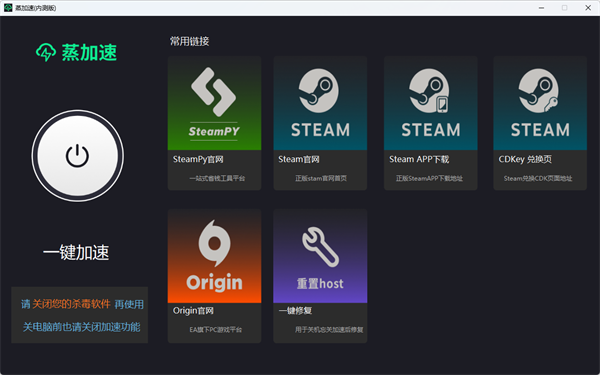
Task: Click the 蒸加速 cloud lightning logo
Action: coord(46,52)
